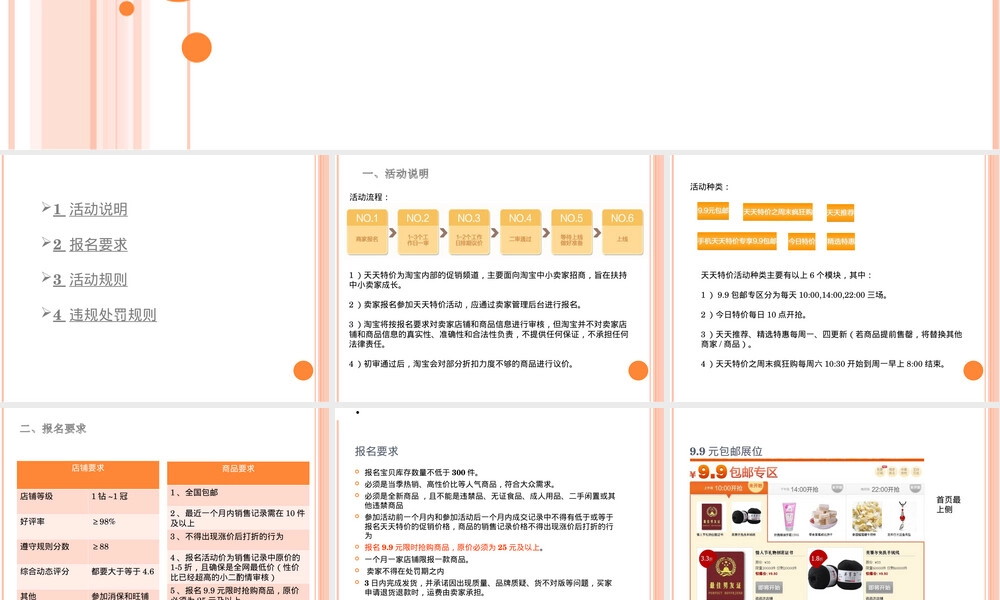Click the '活动流程：' label
1000x600 pixels.
(x=369, y=197)
